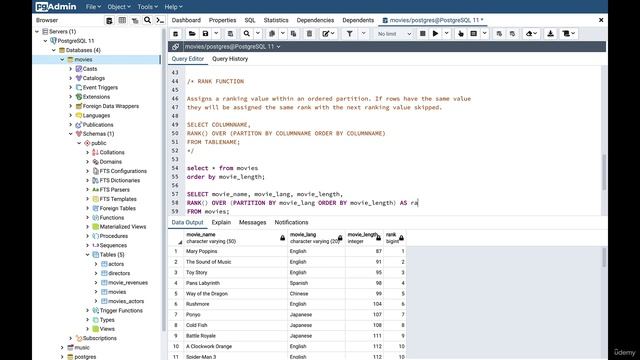Select the actors table in tree

click(116, 264)
